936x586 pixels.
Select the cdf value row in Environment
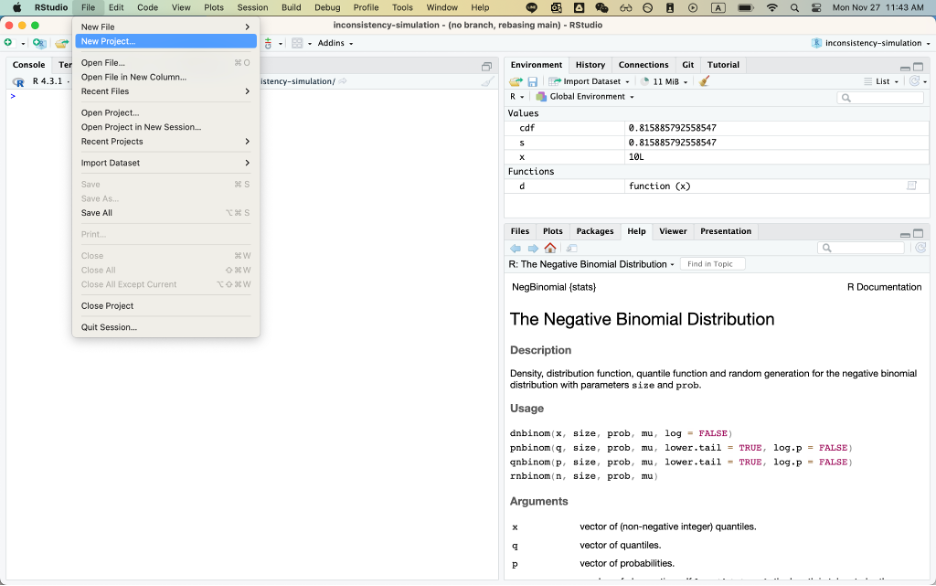716,128
